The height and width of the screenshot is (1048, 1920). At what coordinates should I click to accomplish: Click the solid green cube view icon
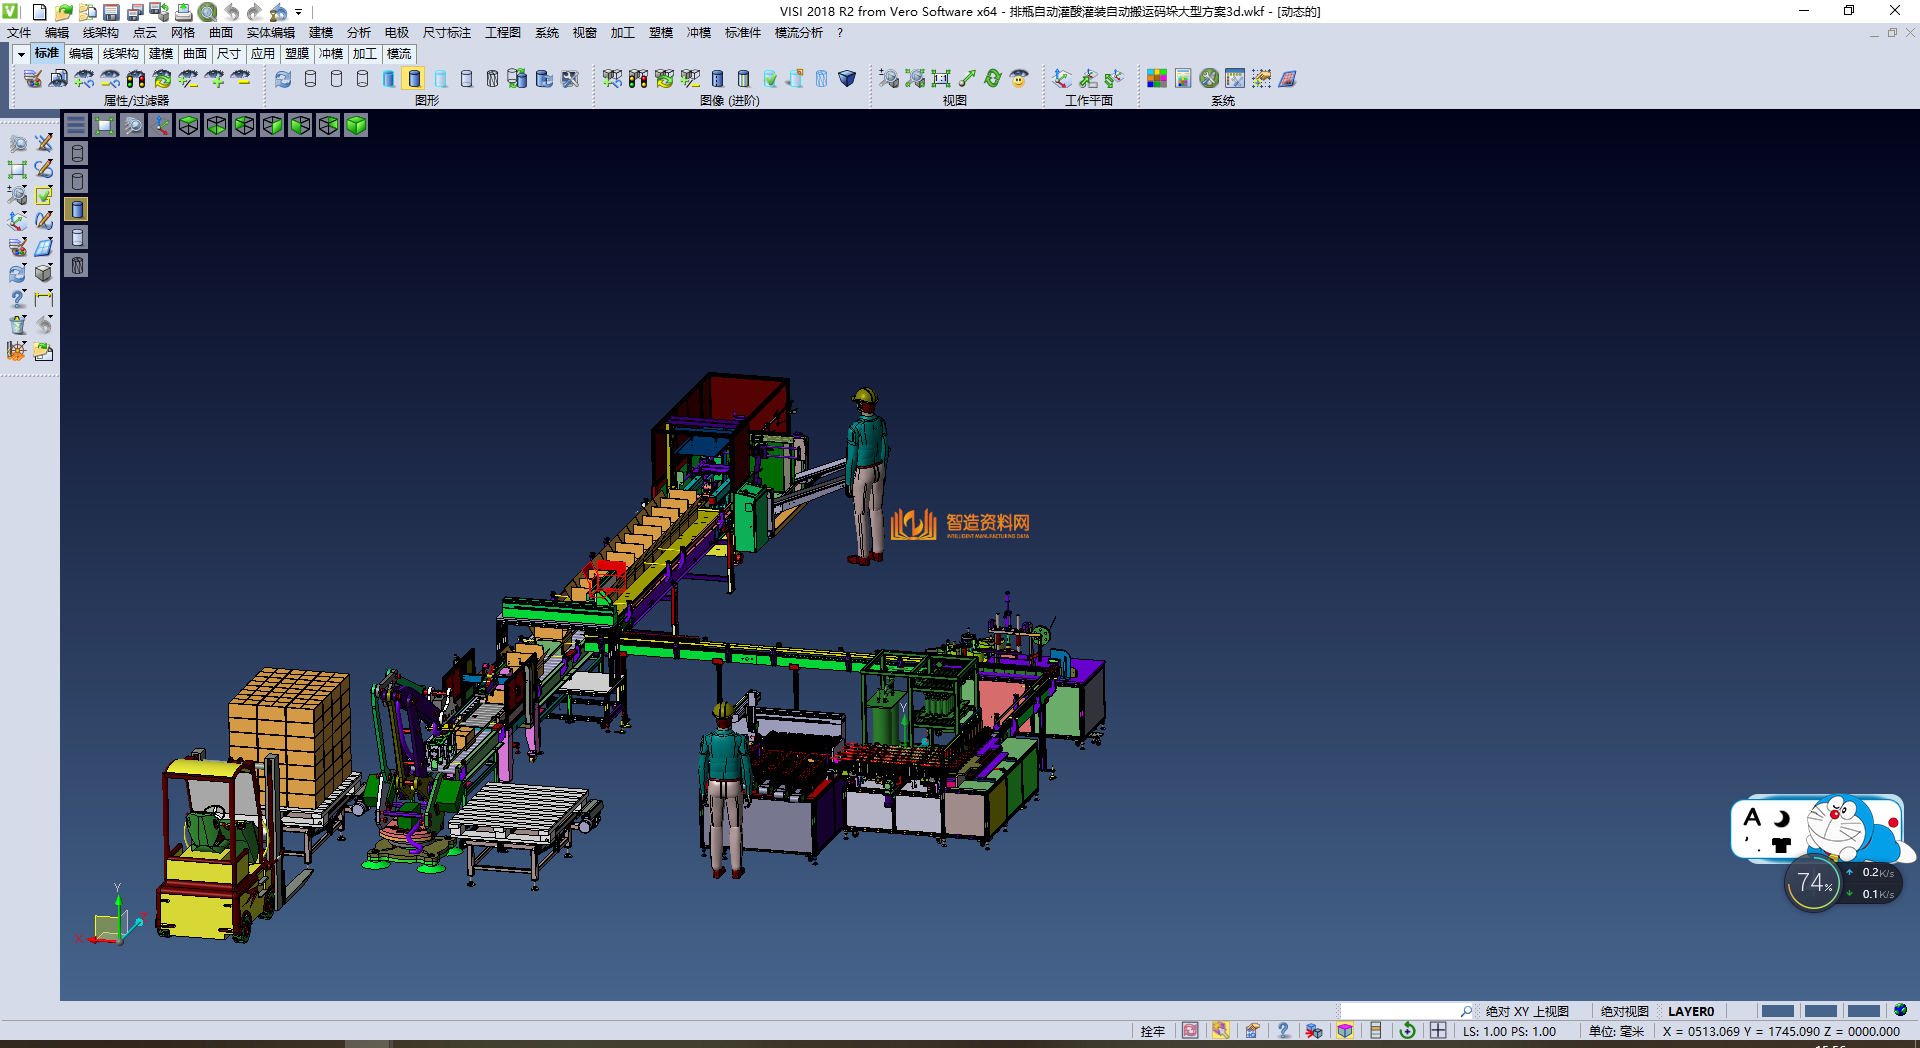click(356, 125)
